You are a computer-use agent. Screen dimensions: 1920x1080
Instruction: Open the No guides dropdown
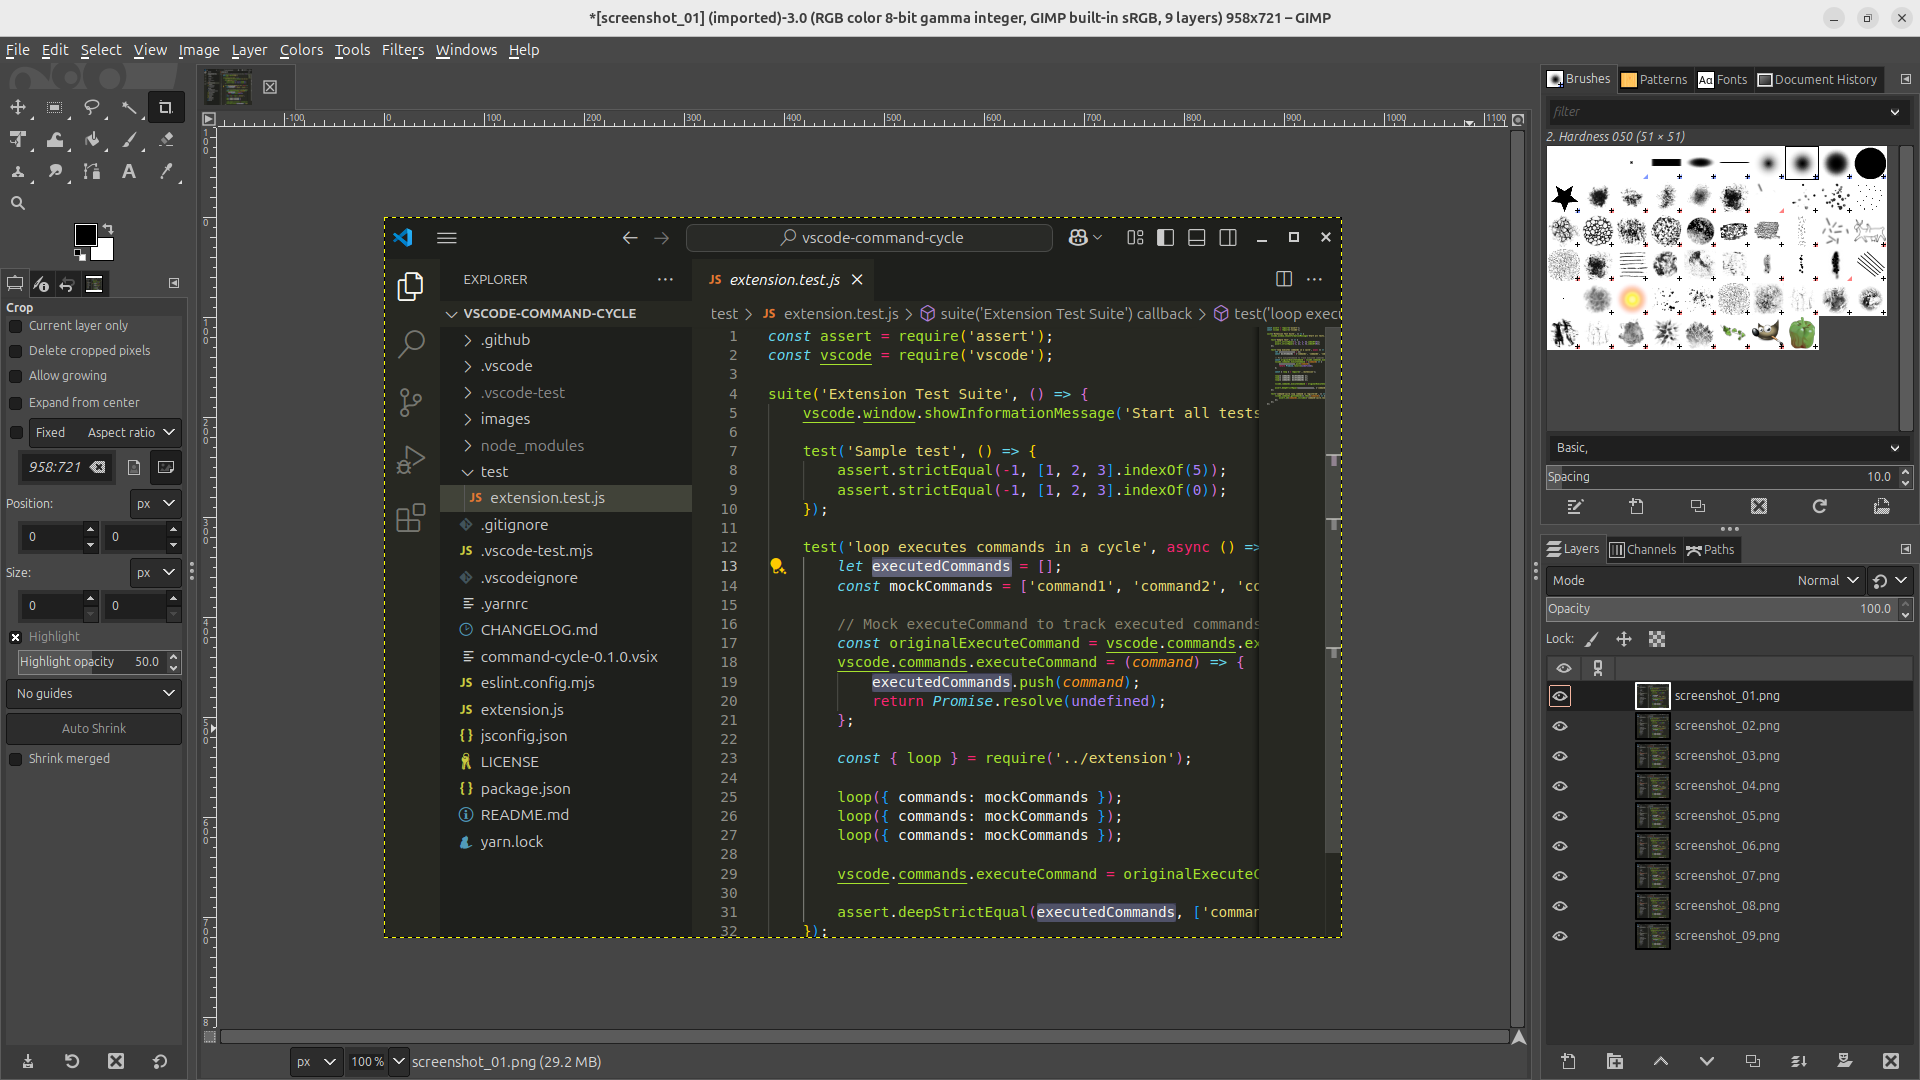94,693
